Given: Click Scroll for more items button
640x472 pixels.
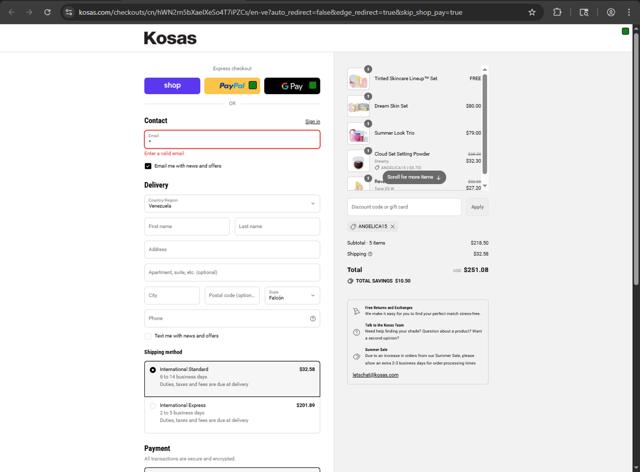Looking at the screenshot, I should (414, 177).
